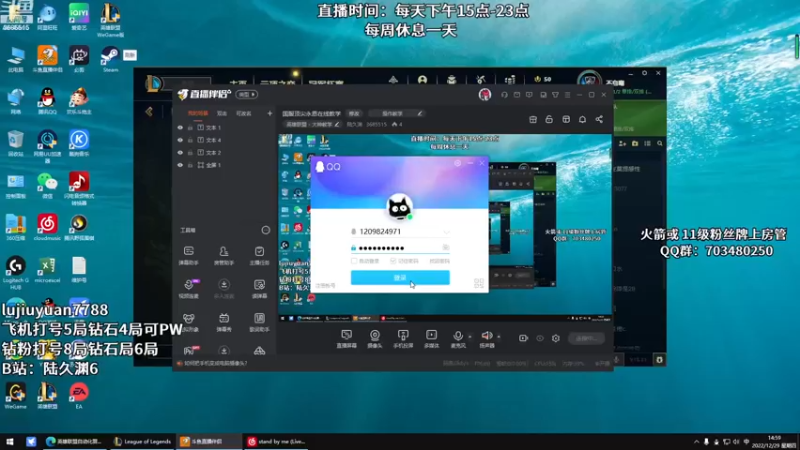The height and width of the screenshot is (450, 800).
Task: Click the 微信 WeChat desktop icon
Action: tap(47, 185)
